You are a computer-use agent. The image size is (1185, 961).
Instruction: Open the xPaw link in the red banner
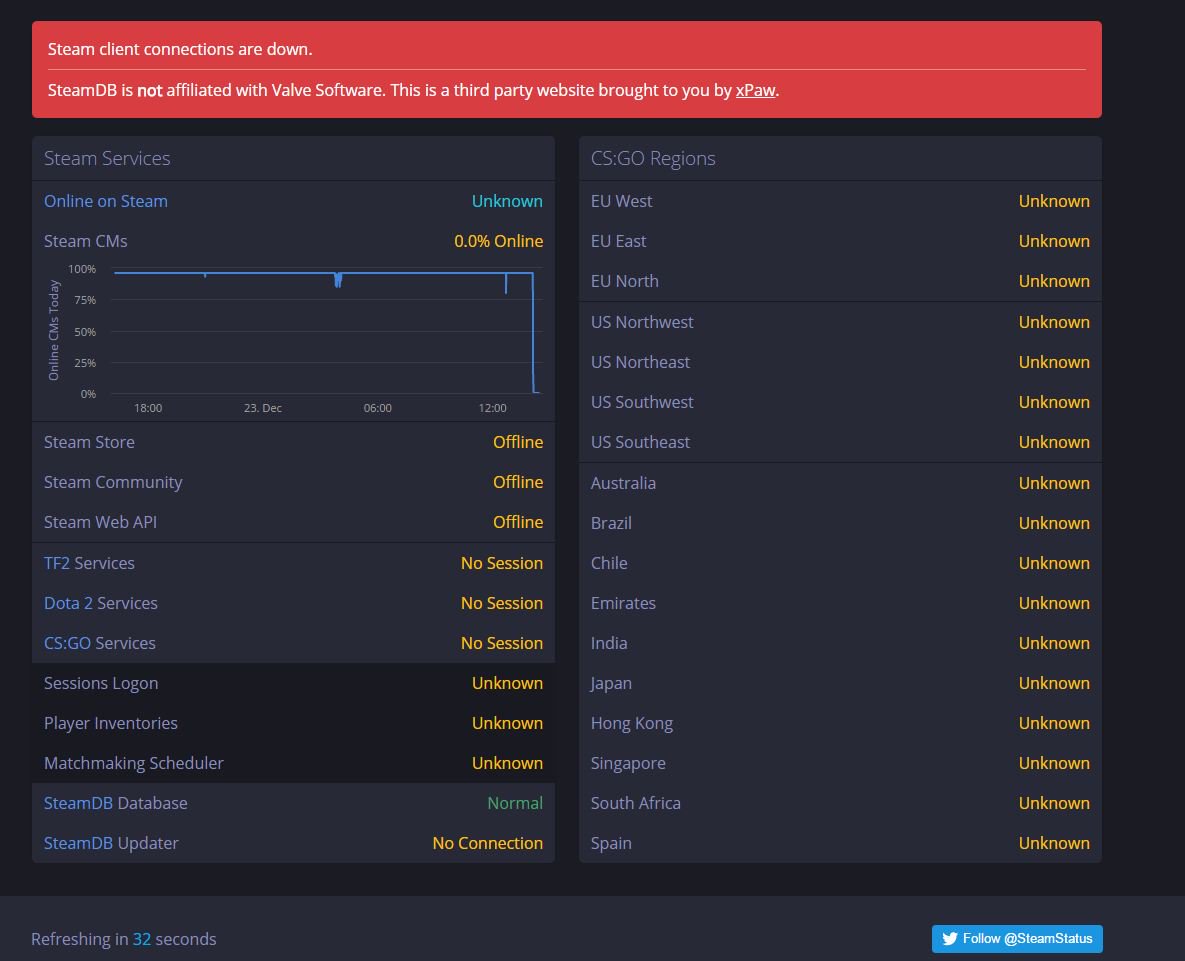755,90
